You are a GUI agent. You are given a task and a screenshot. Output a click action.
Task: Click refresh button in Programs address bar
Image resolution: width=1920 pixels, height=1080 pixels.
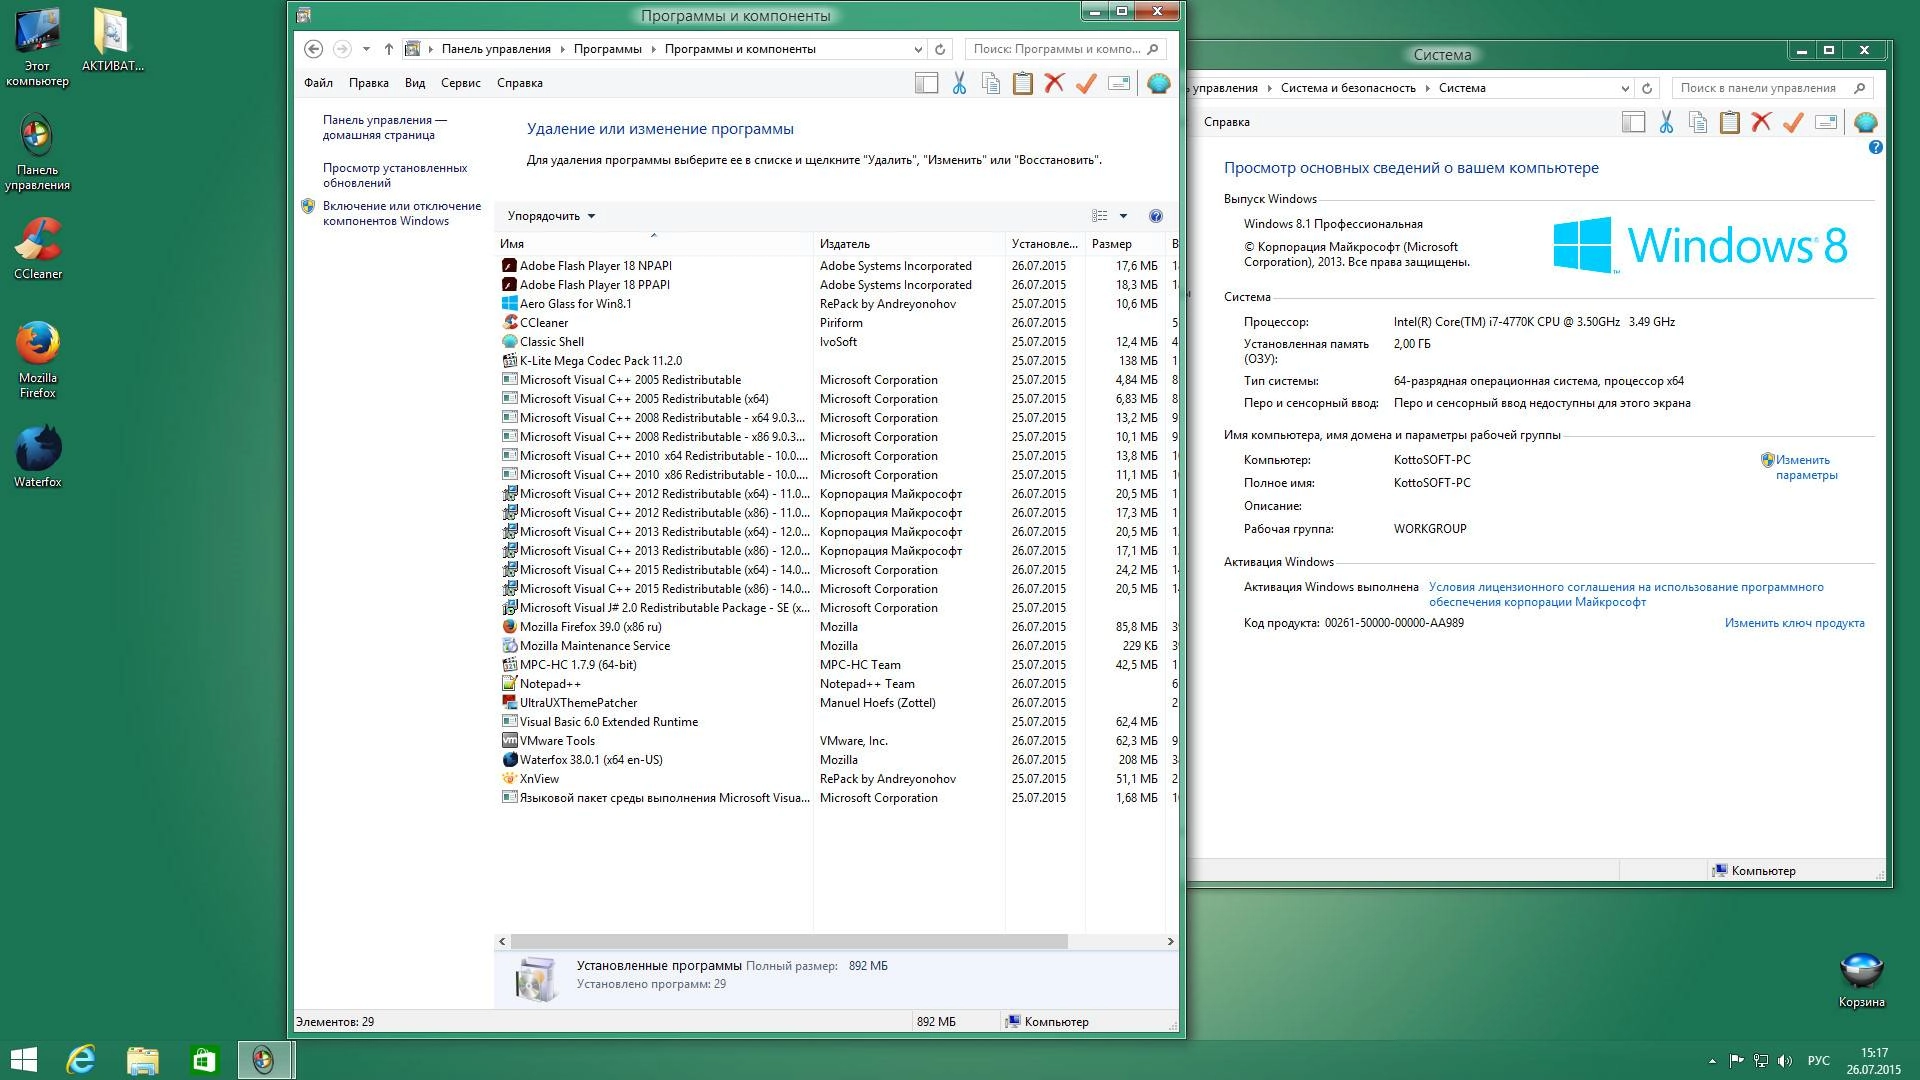(x=940, y=49)
